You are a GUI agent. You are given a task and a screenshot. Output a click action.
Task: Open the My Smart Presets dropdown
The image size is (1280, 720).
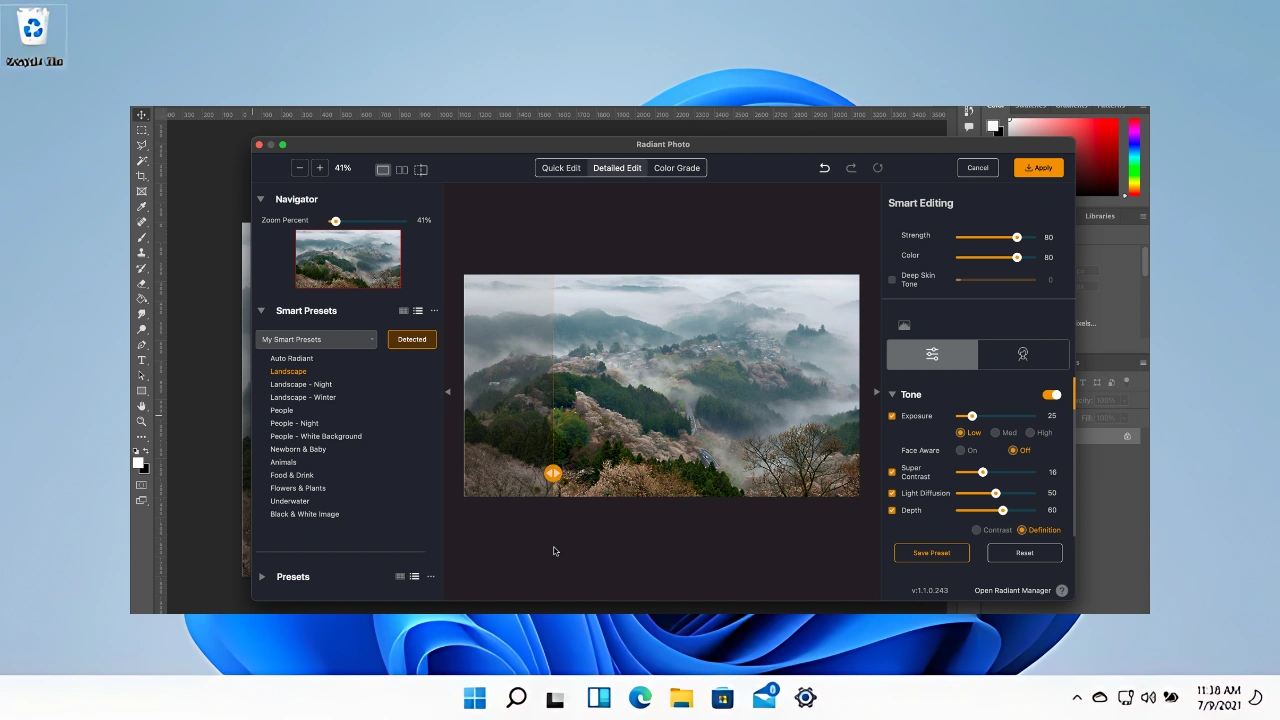317,339
